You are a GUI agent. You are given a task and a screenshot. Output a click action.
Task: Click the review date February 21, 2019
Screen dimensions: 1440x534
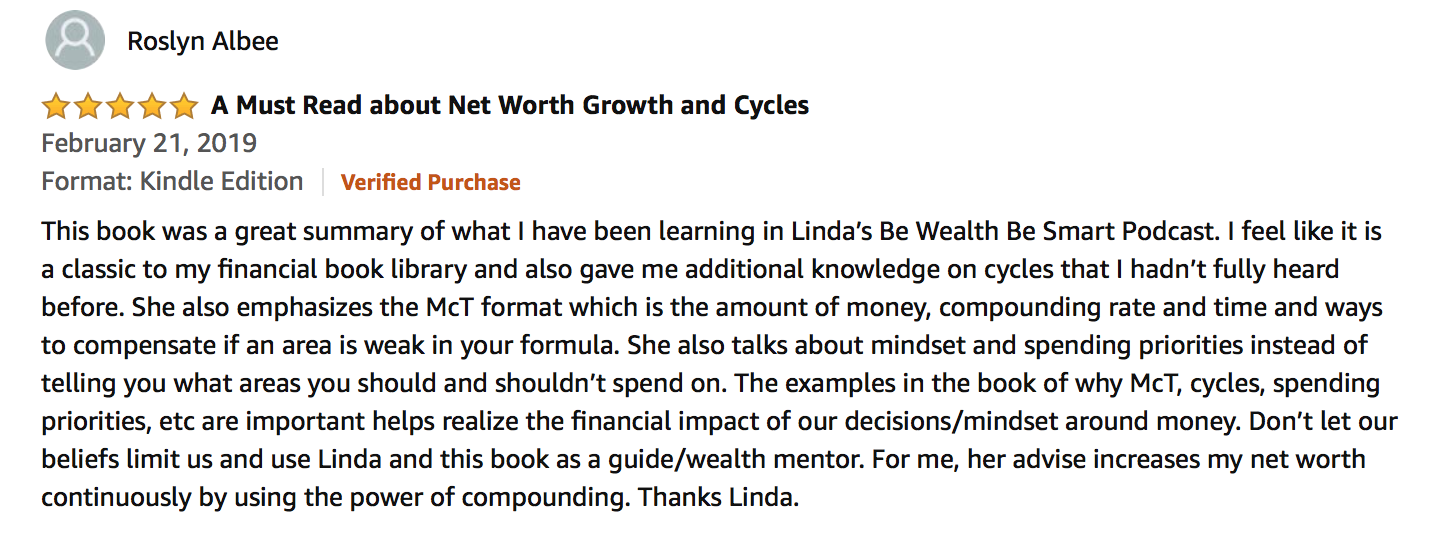149,143
